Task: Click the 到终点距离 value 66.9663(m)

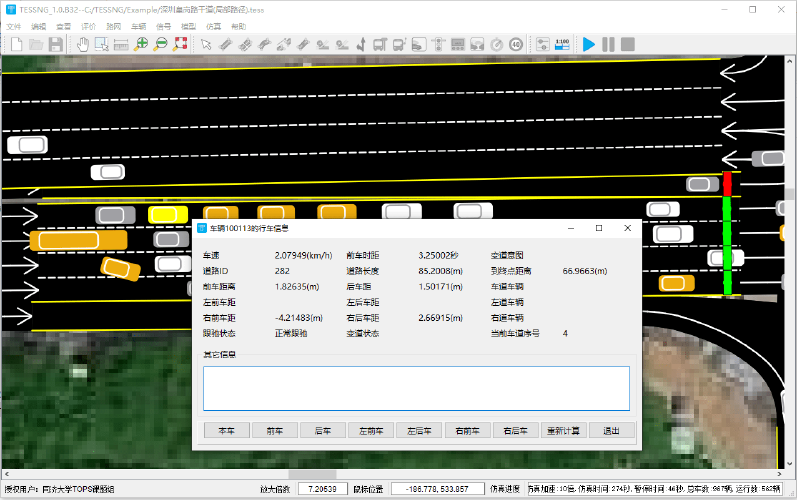Action: pyautogui.click(x=585, y=271)
